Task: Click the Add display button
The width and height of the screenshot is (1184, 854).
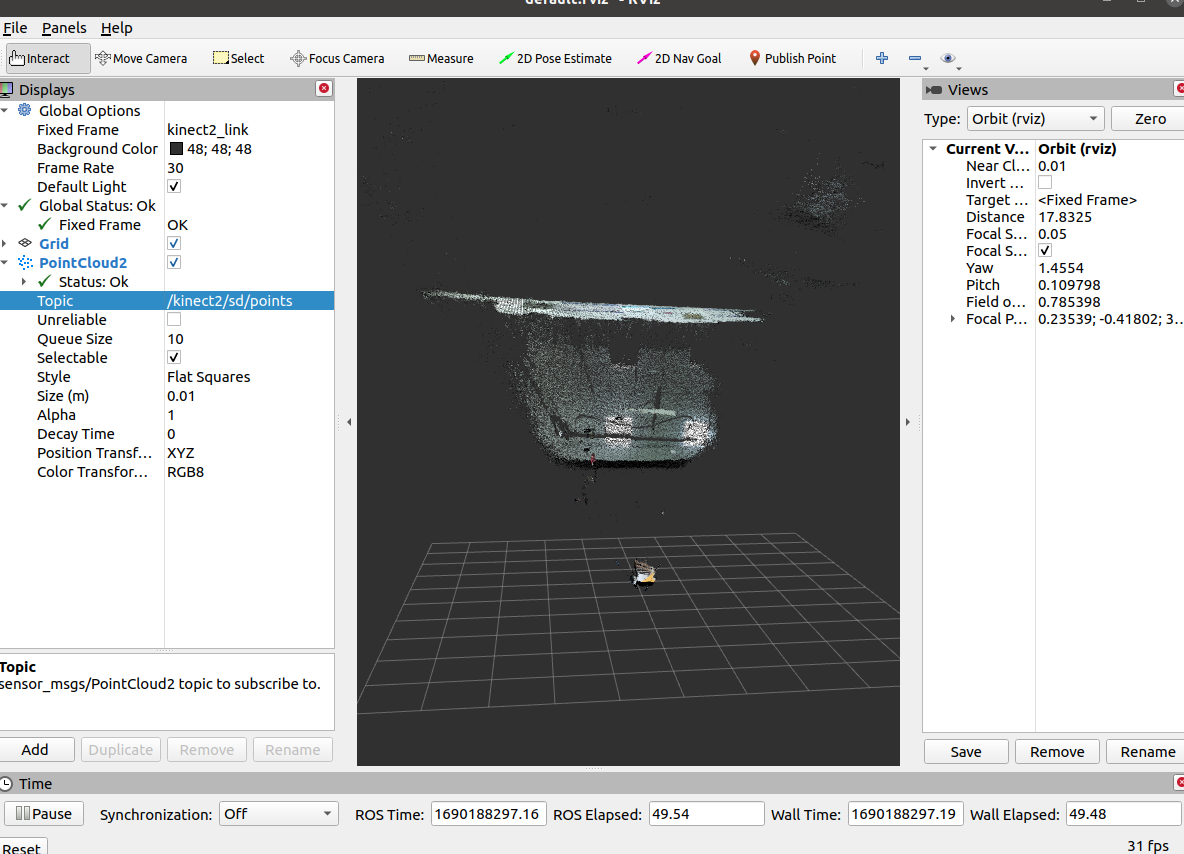Action: (35, 750)
